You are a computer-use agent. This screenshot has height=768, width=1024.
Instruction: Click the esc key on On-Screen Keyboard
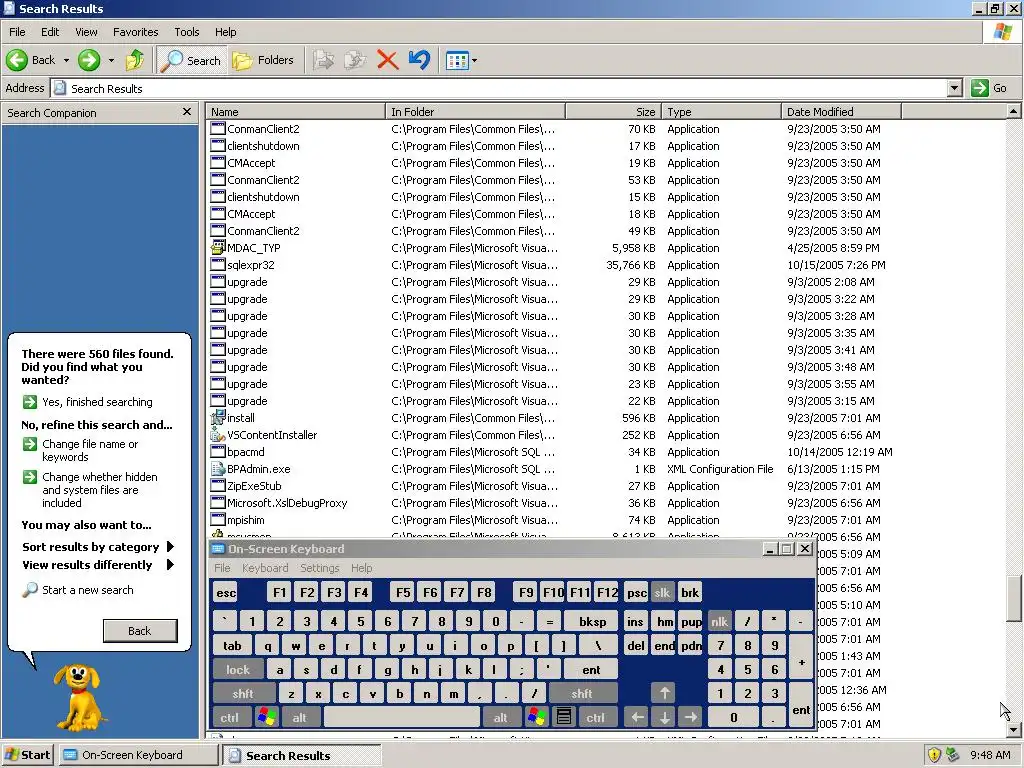coord(226,592)
